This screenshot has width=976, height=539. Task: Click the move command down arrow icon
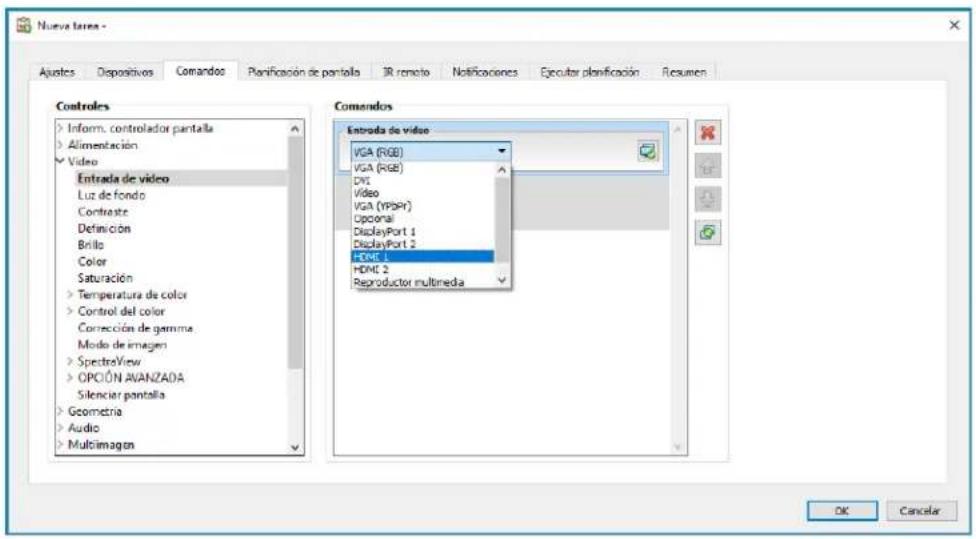(x=708, y=199)
